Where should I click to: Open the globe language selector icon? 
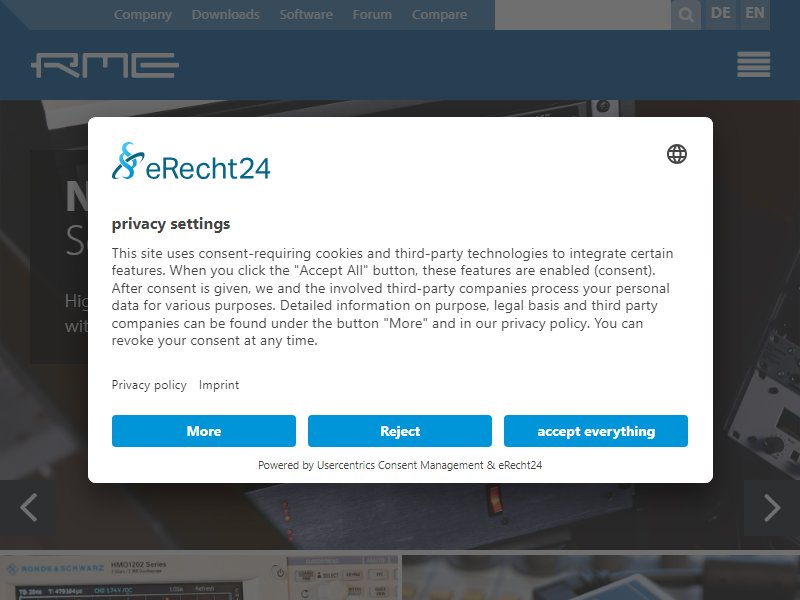(677, 154)
